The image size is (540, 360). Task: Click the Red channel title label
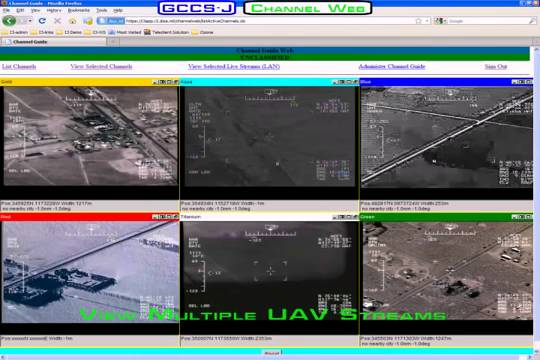pyautogui.click(x=6, y=217)
